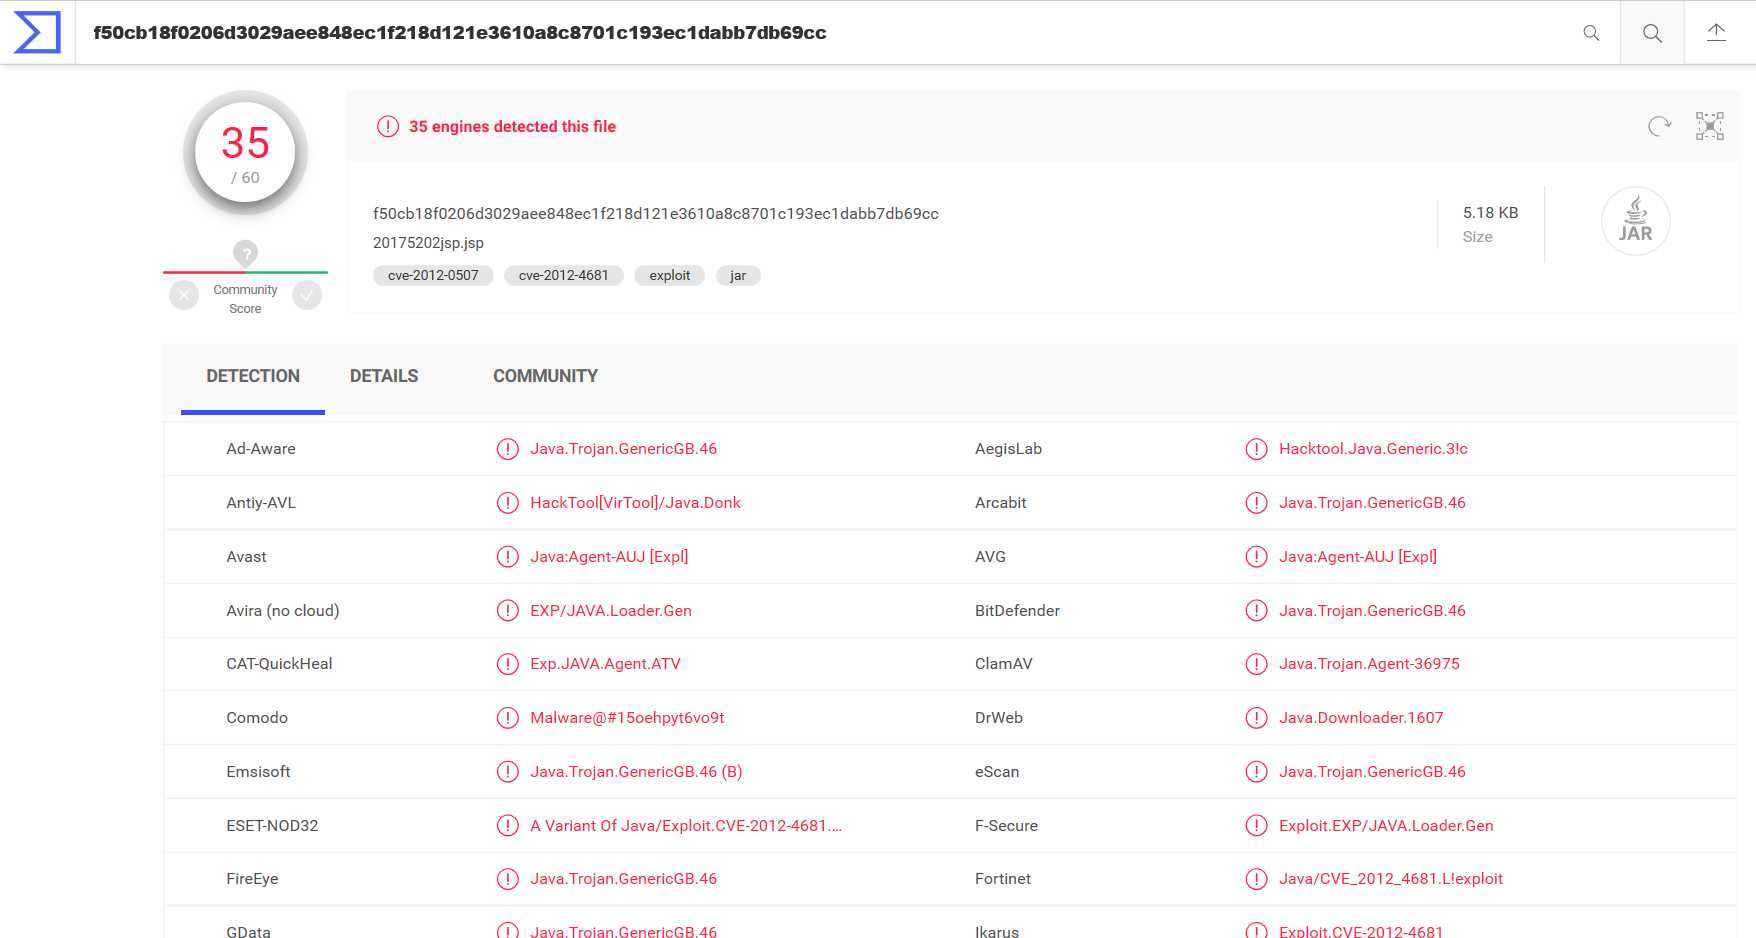1756x938 pixels.
Task: Click the alert icon beside '35 engines detected'
Action: point(387,126)
